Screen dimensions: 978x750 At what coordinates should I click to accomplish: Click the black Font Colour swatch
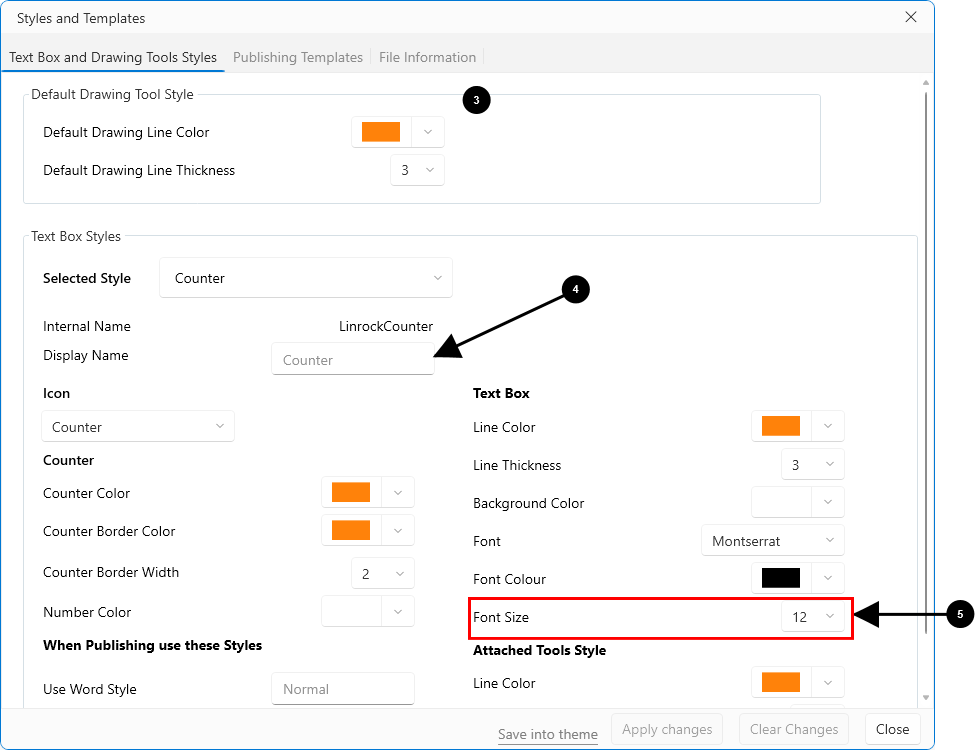781,579
